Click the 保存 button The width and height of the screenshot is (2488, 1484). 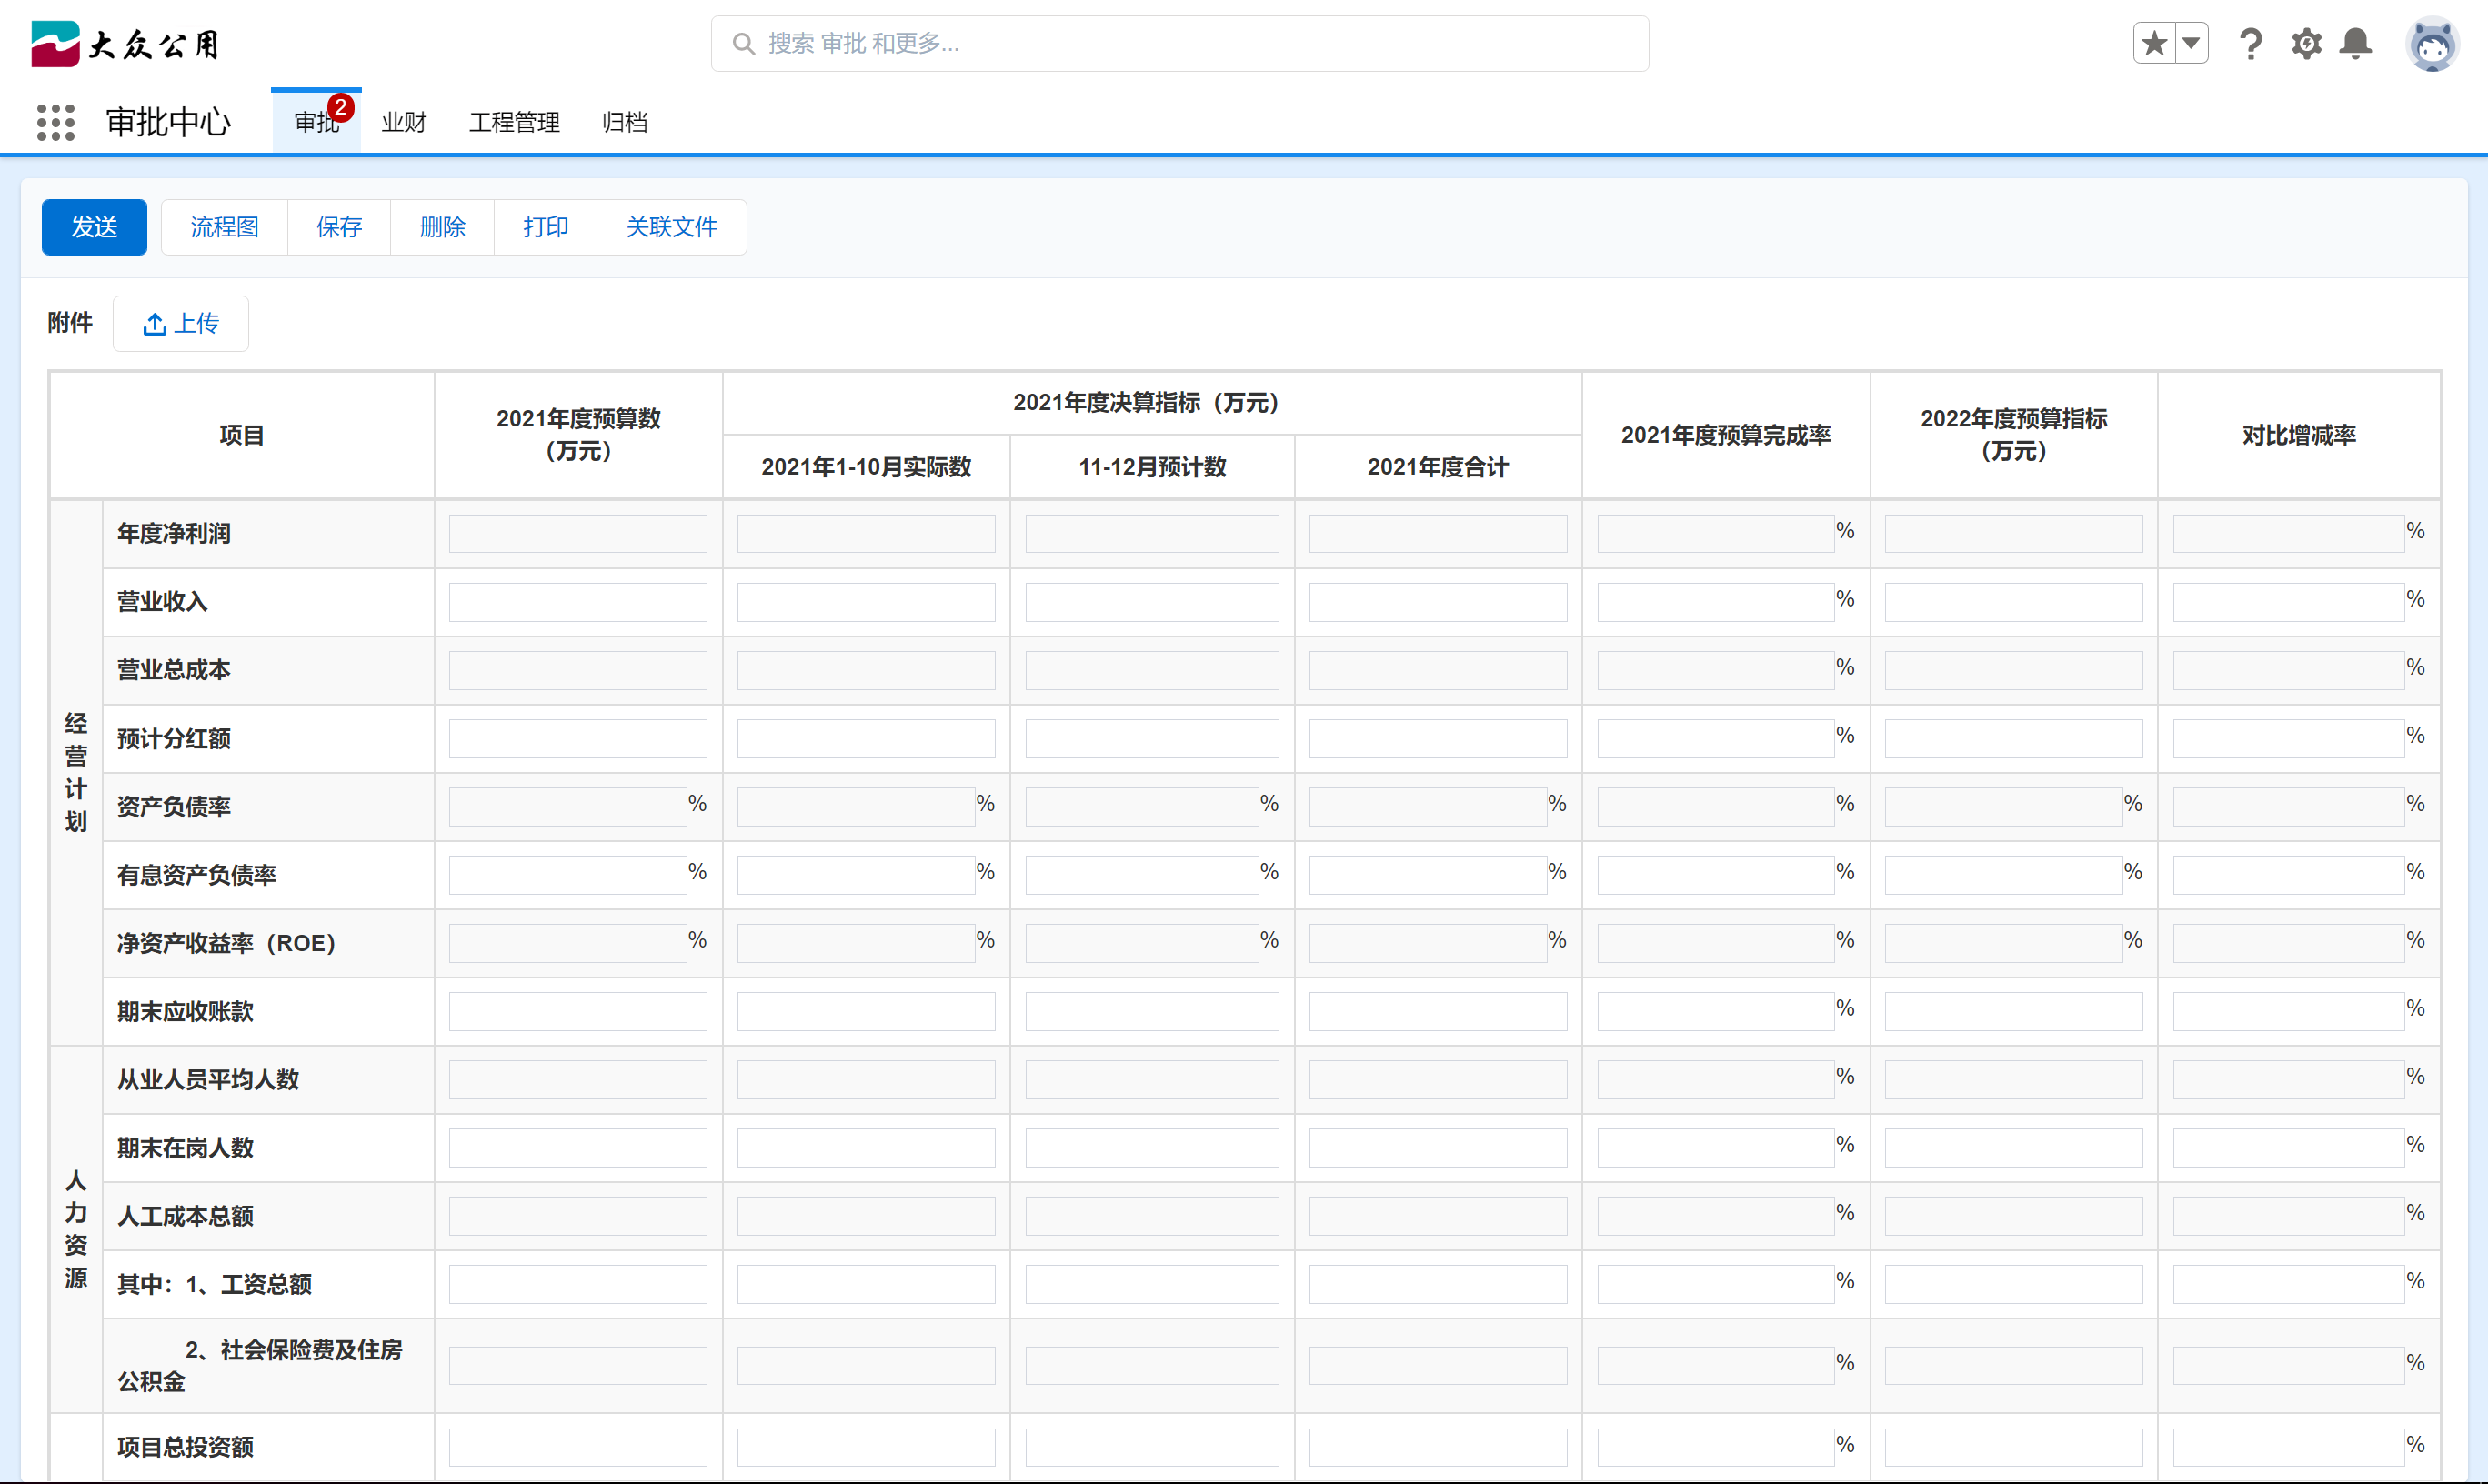pos(339,227)
